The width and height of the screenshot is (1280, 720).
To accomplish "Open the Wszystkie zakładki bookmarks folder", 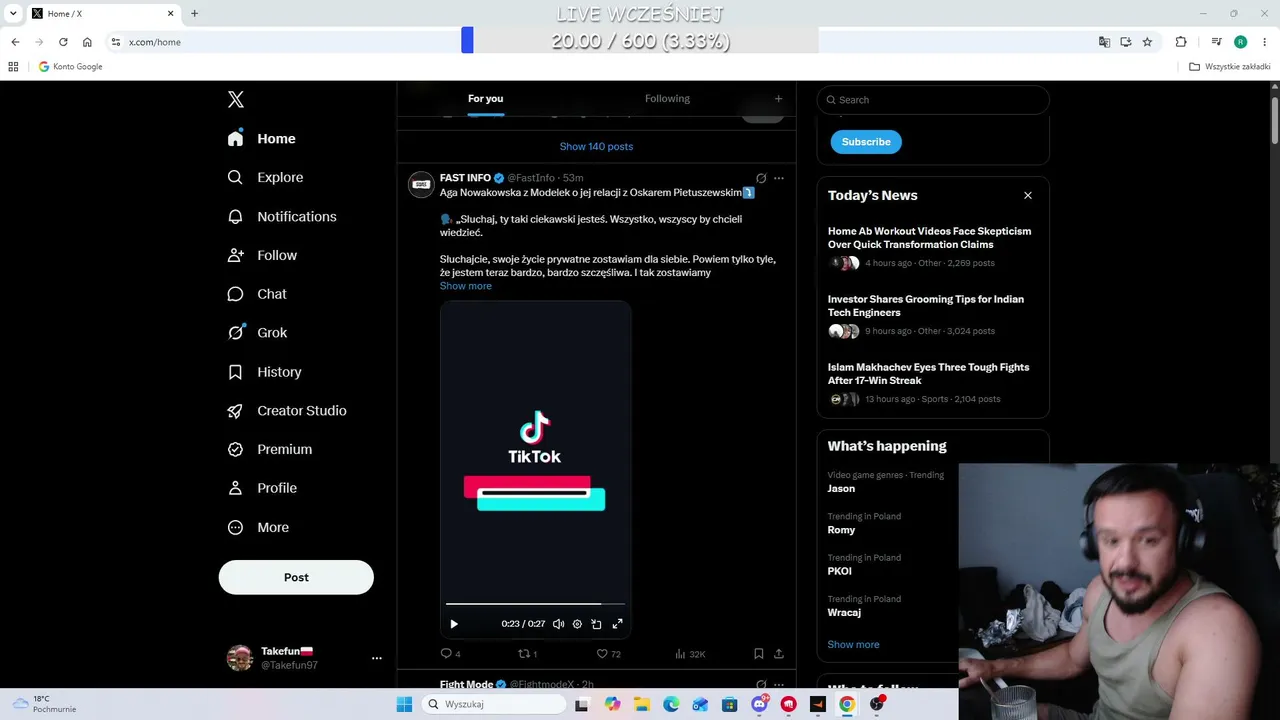I will coord(1230,67).
